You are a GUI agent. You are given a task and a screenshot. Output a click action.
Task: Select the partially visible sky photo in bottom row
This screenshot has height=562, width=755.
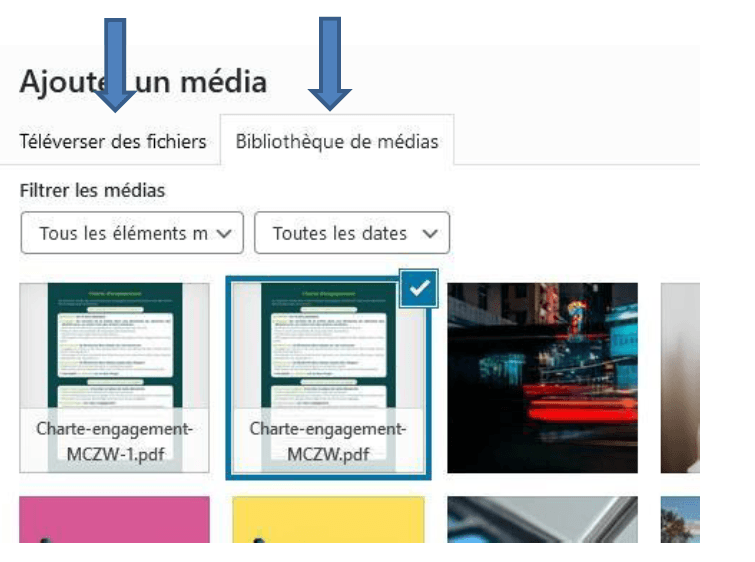coord(680,520)
